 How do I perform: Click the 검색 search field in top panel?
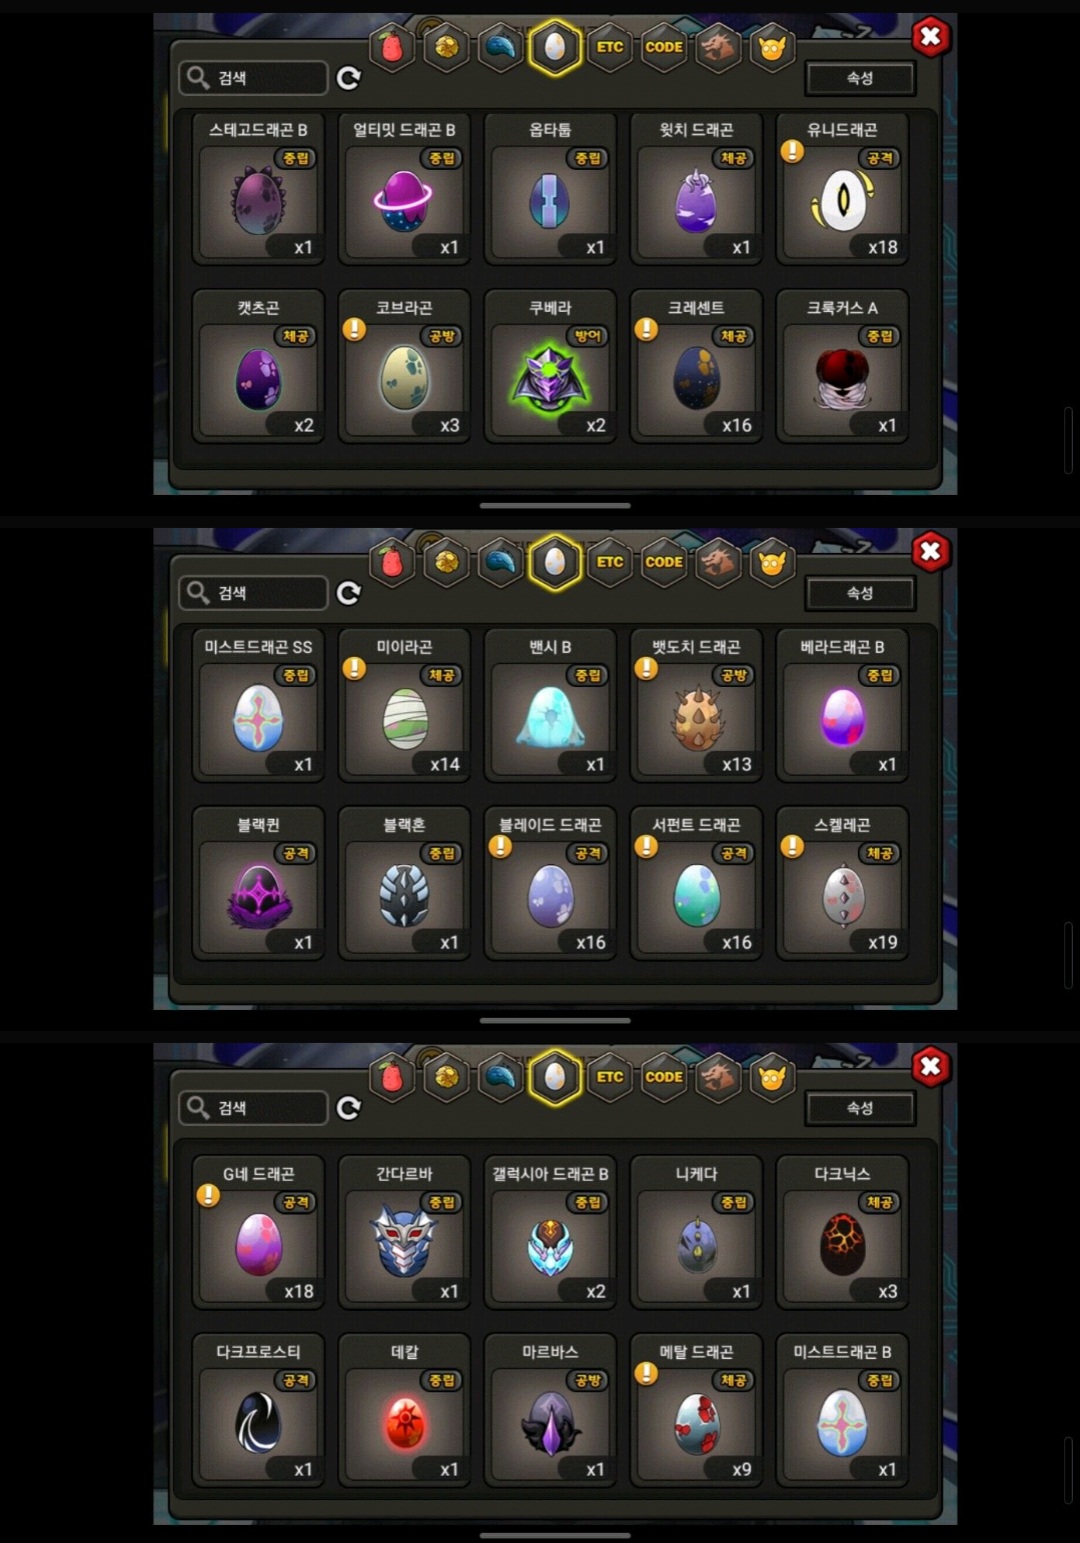253,78
